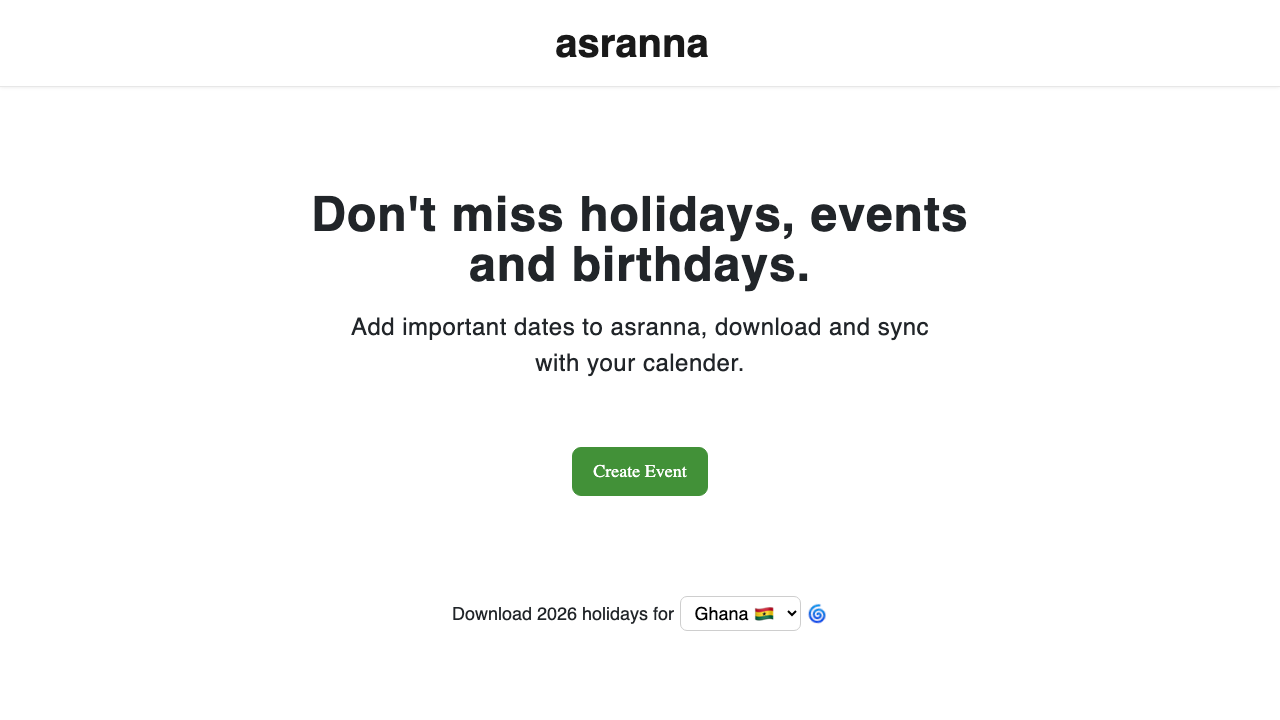
Task: Click the Ghana flag emoji in selector
Action: [764, 614]
